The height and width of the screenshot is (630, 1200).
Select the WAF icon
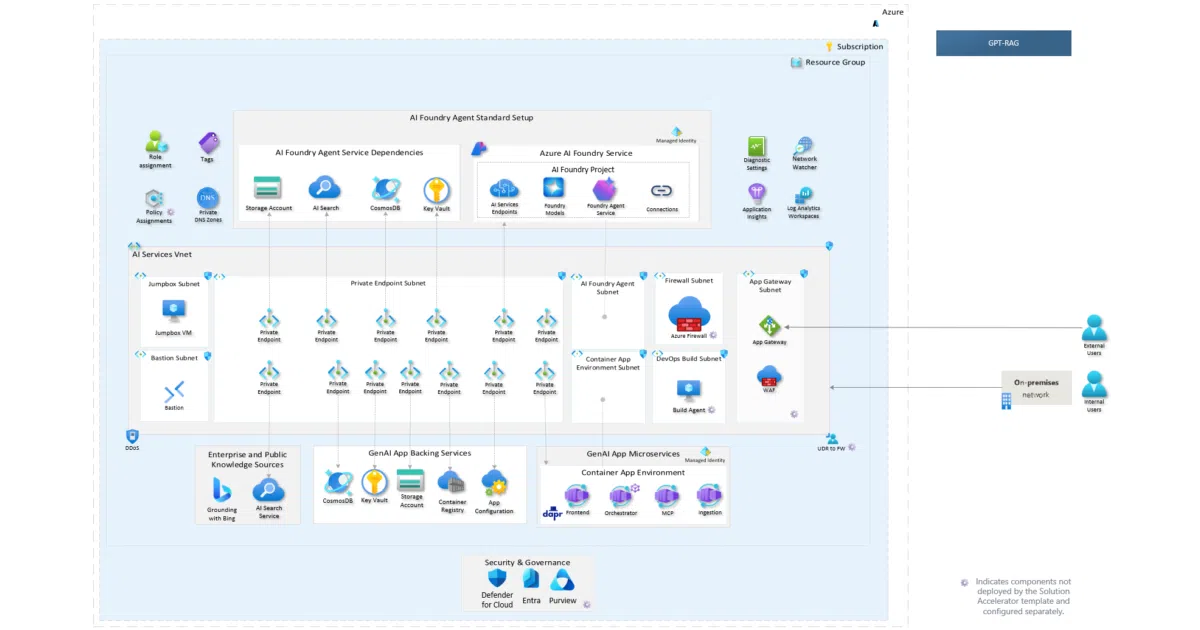pyautogui.click(x=769, y=376)
